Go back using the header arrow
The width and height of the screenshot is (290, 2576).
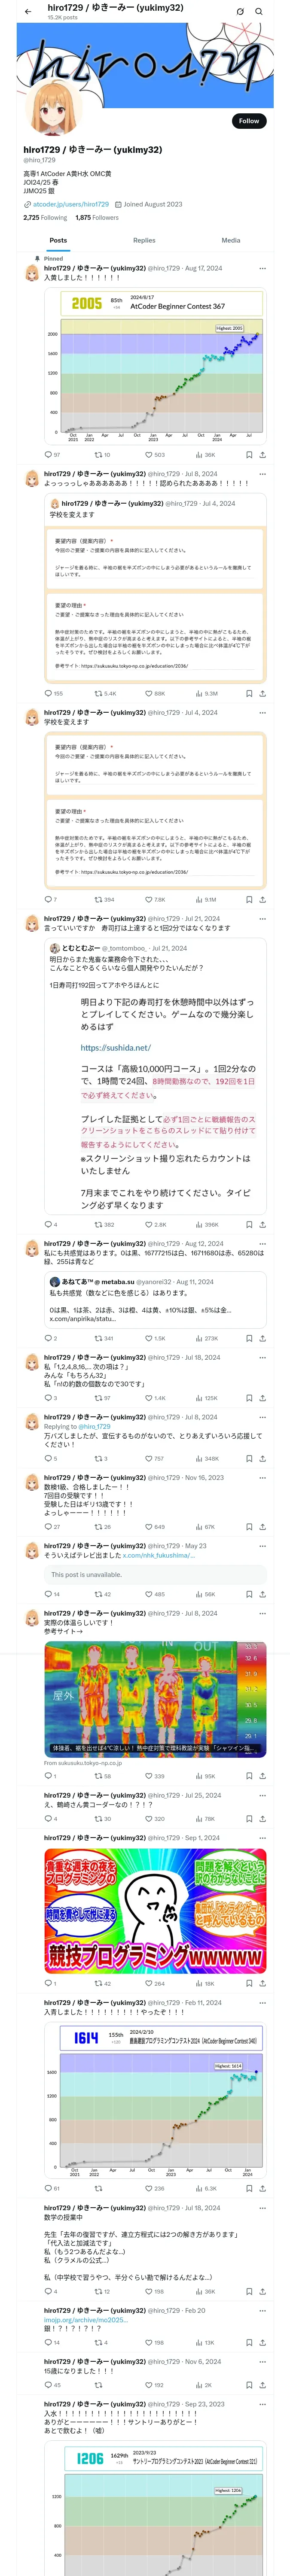tap(28, 12)
